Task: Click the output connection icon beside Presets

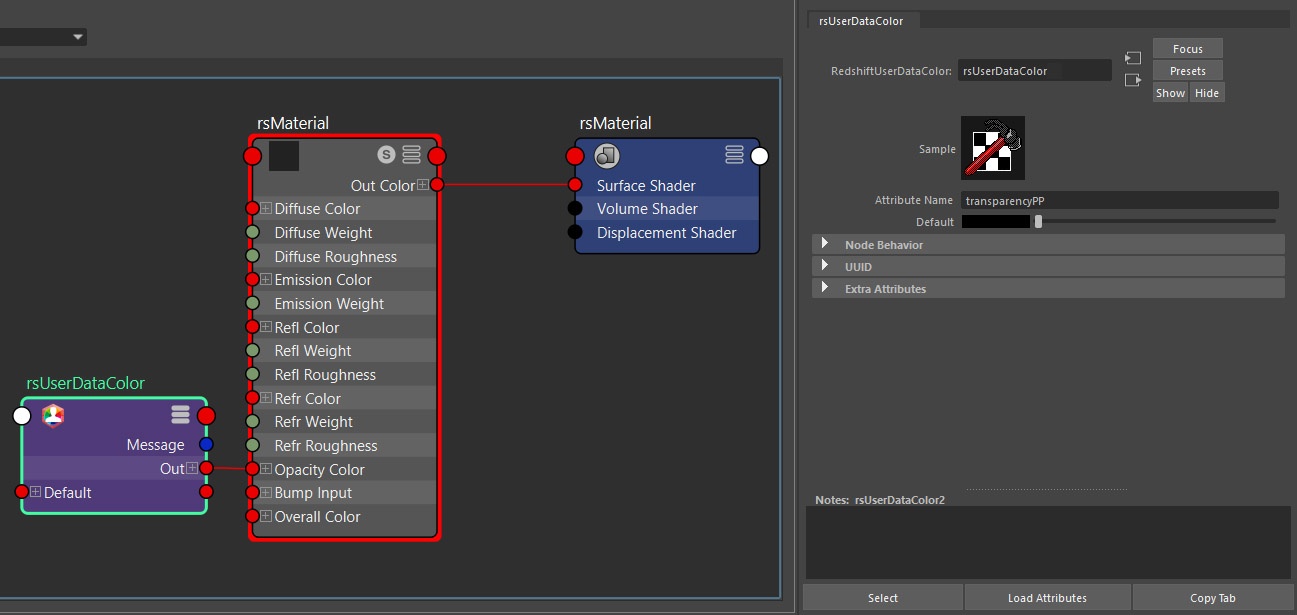Action: 1133,80
